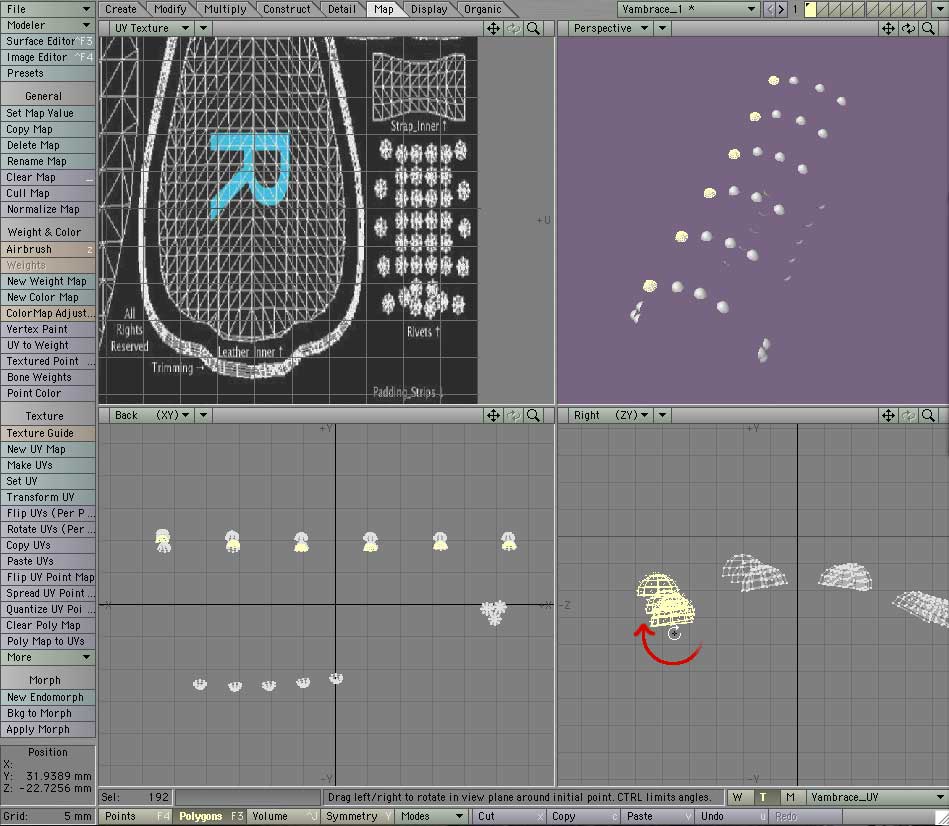Click the zoom magnifier in UV Texture viewport
949x826 pixels.
coord(533,28)
